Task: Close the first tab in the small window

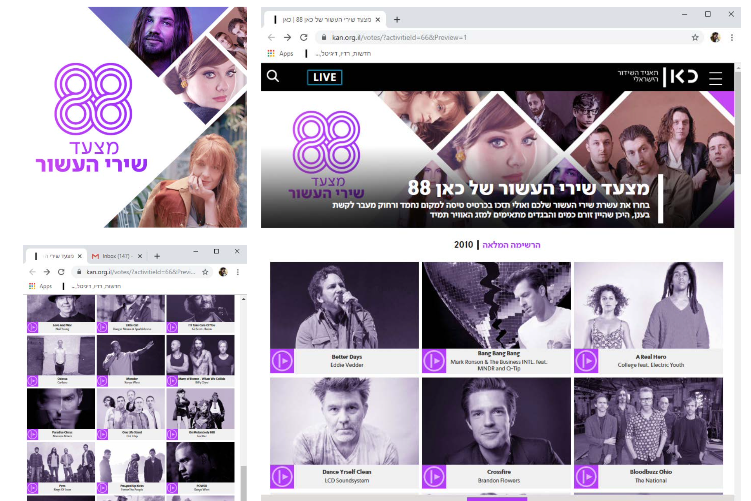Action: point(80,256)
